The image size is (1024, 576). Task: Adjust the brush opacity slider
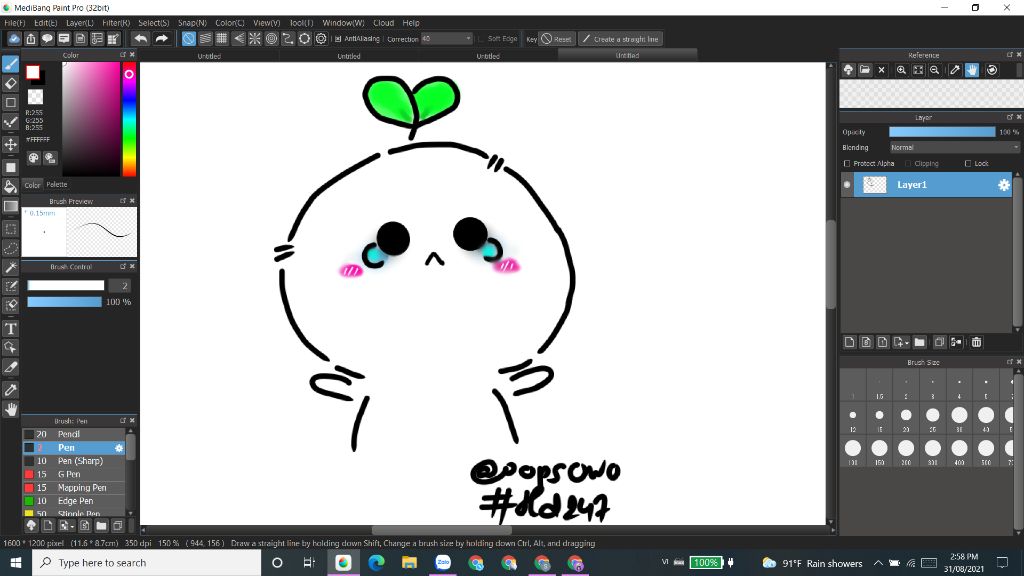(x=65, y=302)
